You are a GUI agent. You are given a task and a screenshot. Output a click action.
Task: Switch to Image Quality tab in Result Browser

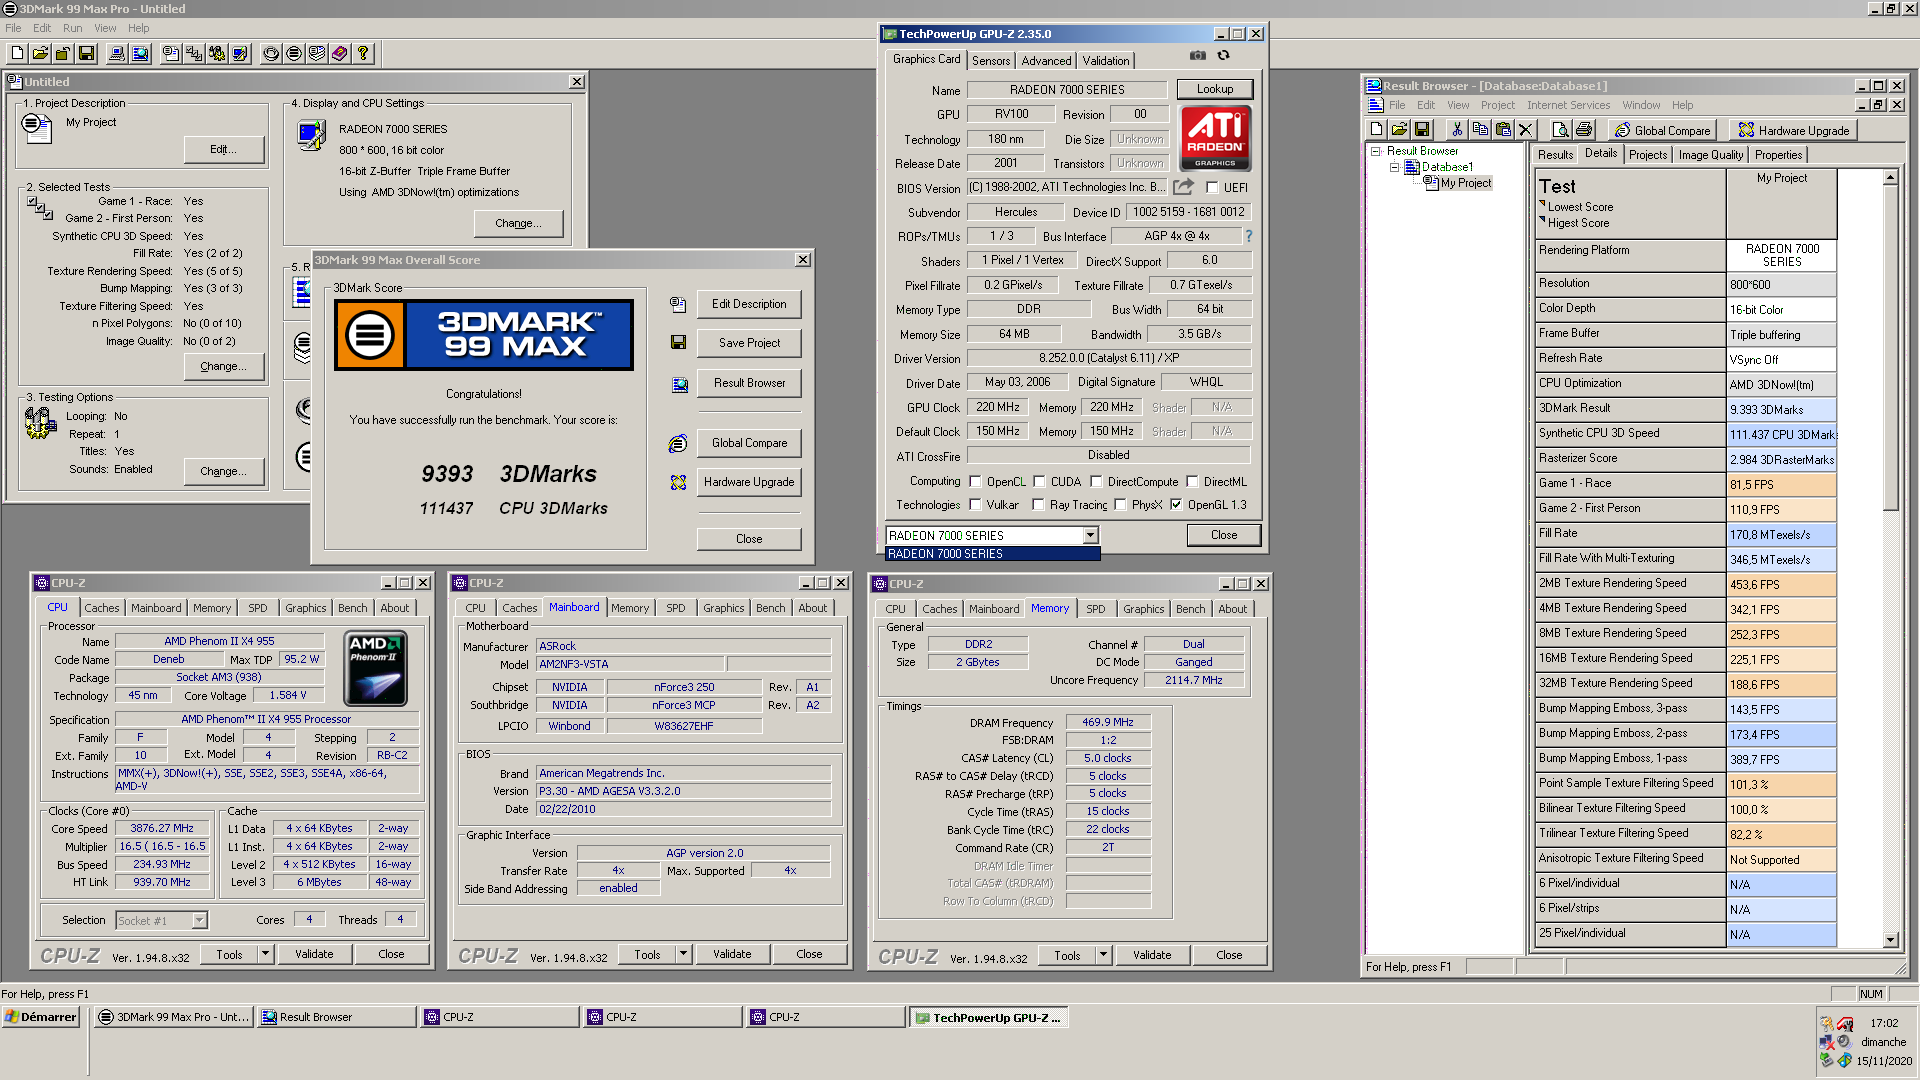tap(1710, 155)
